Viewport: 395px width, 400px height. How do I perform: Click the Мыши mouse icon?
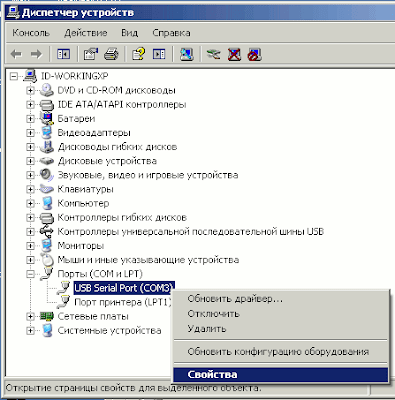click(47, 260)
